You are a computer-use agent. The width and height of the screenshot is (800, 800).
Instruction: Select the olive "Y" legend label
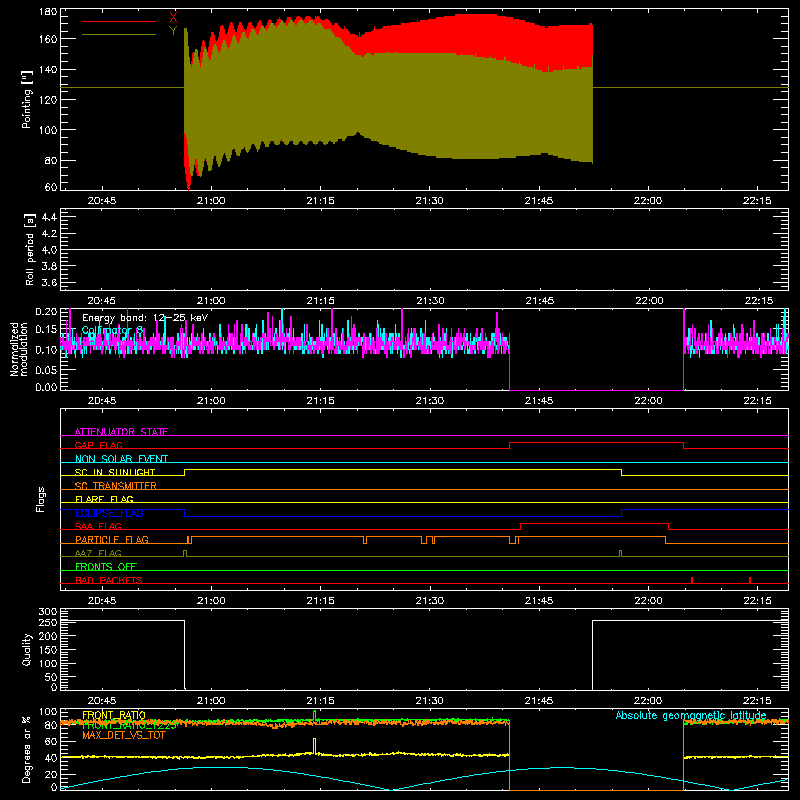click(x=173, y=31)
